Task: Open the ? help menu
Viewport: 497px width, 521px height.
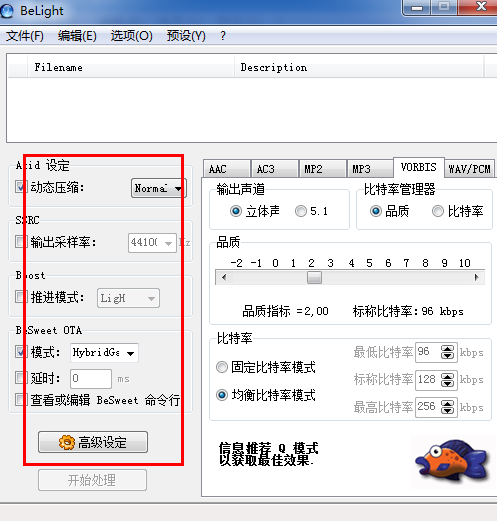Action: (223, 36)
